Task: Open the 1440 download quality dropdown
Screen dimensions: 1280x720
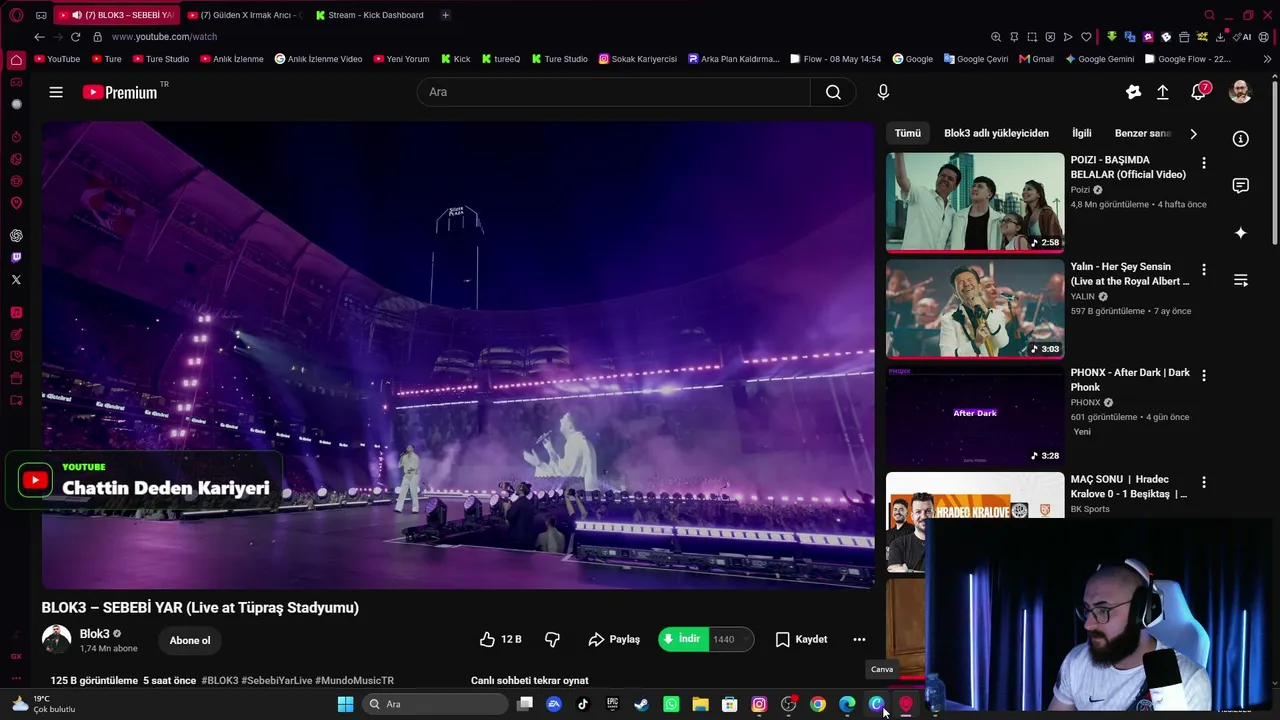Action: point(732,639)
